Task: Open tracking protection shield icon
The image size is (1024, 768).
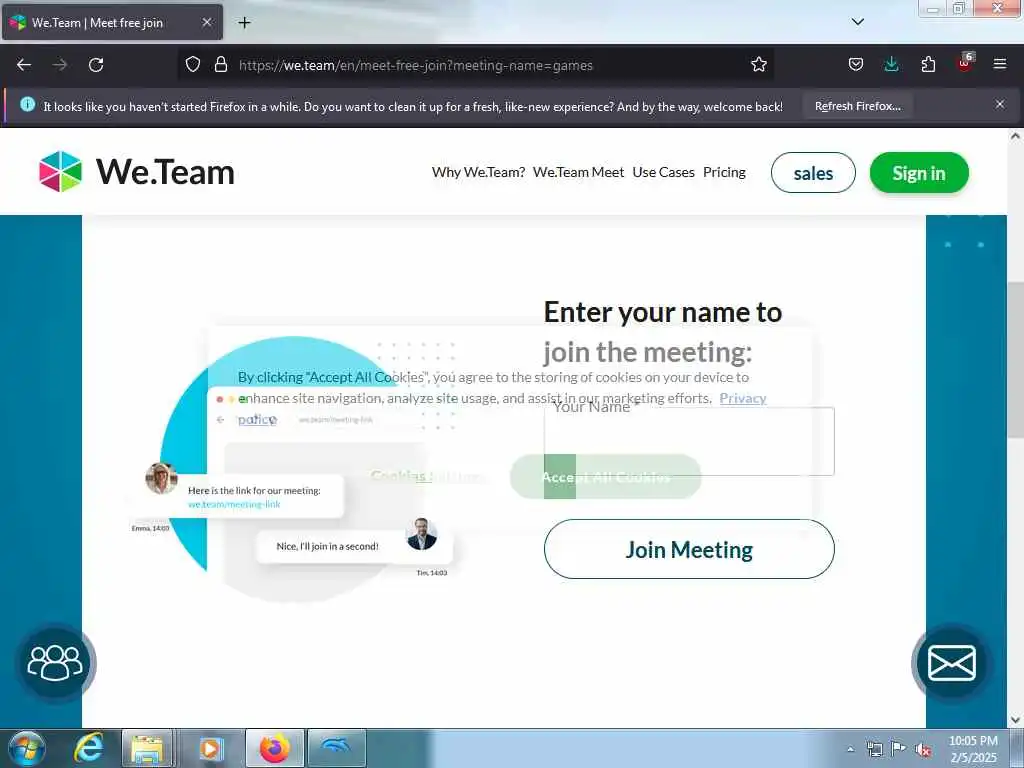Action: [193, 65]
